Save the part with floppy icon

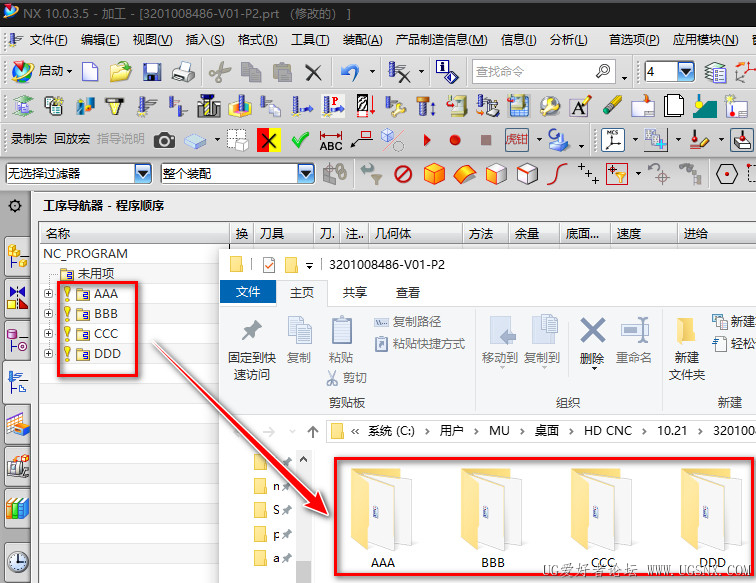[x=152, y=72]
